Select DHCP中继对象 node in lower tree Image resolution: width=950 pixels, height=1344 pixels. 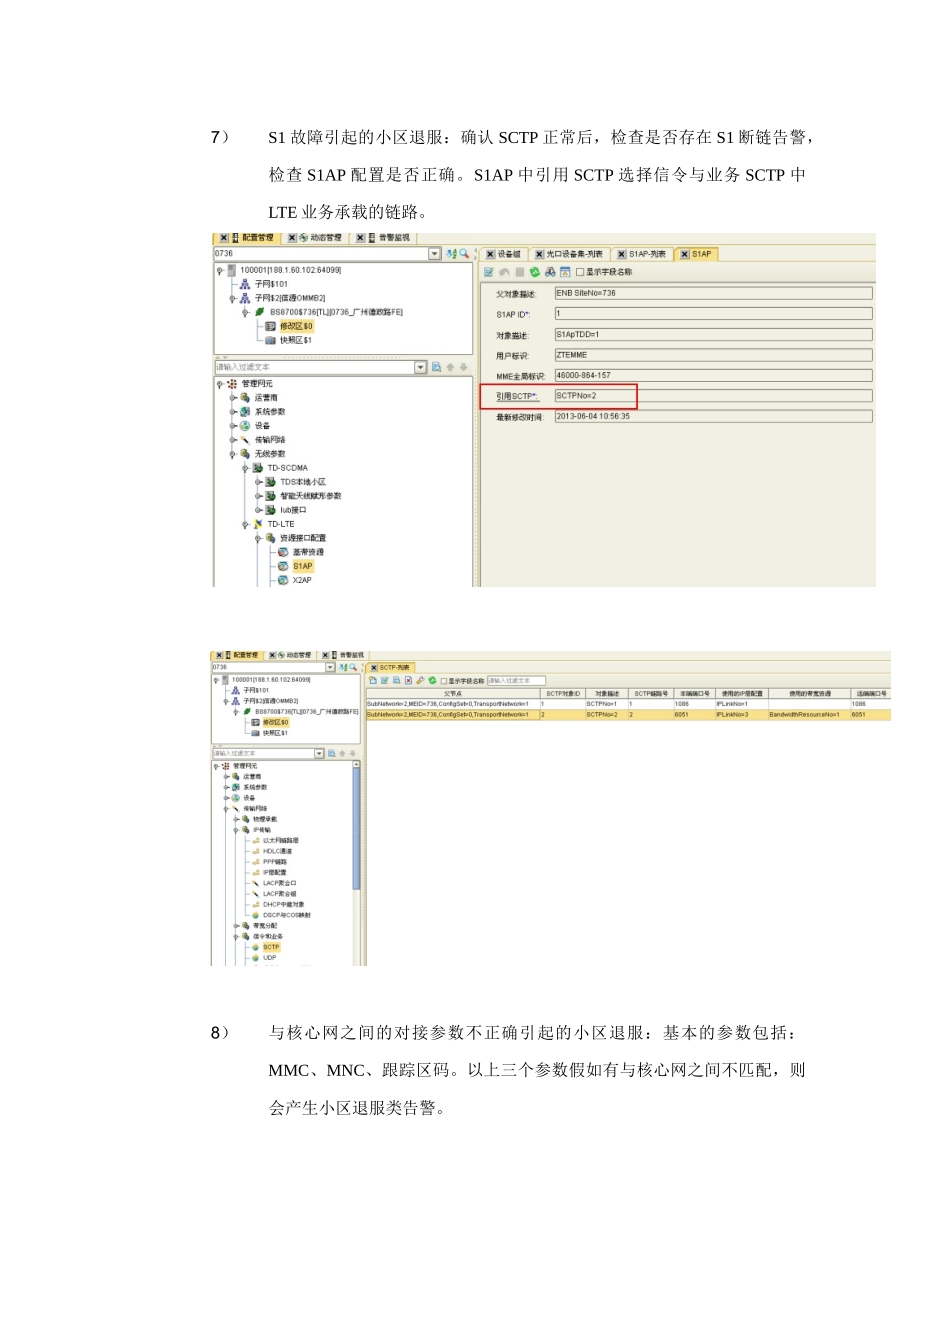(283, 905)
